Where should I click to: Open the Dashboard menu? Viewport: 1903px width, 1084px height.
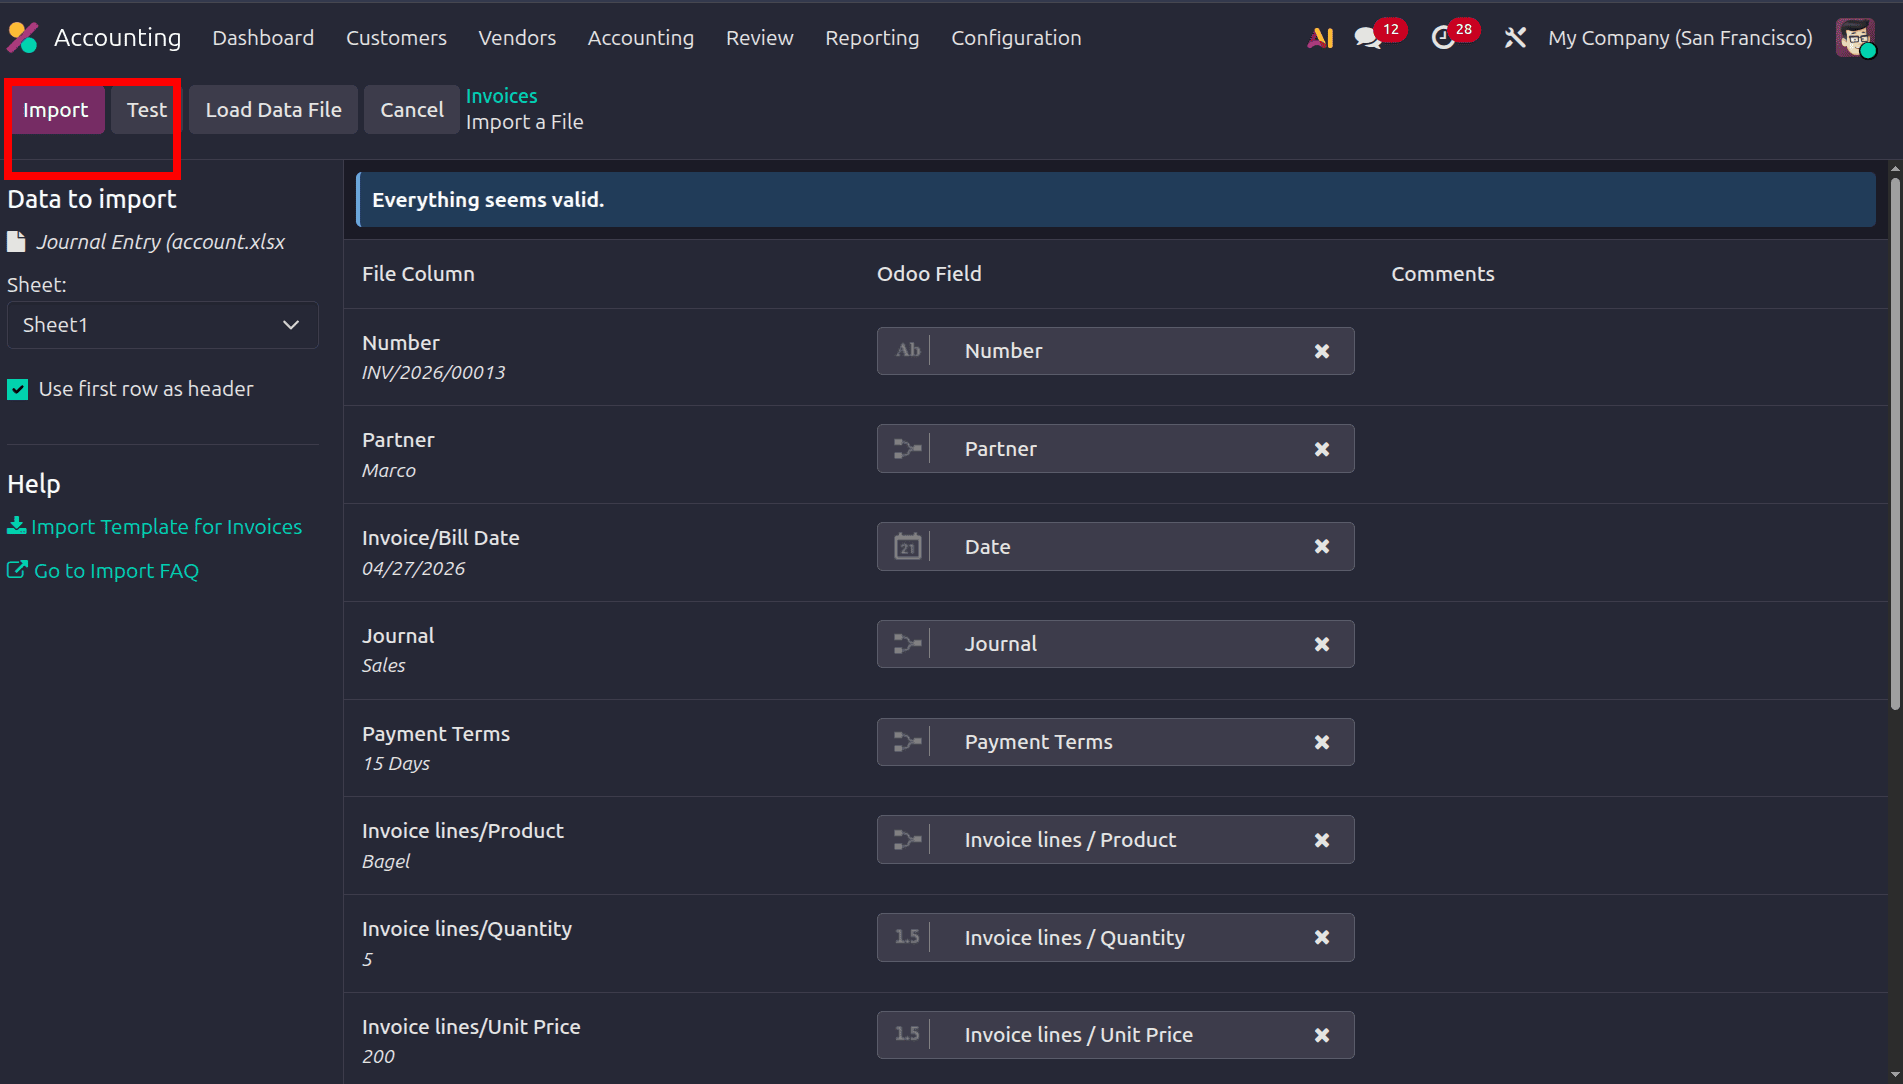coord(263,38)
